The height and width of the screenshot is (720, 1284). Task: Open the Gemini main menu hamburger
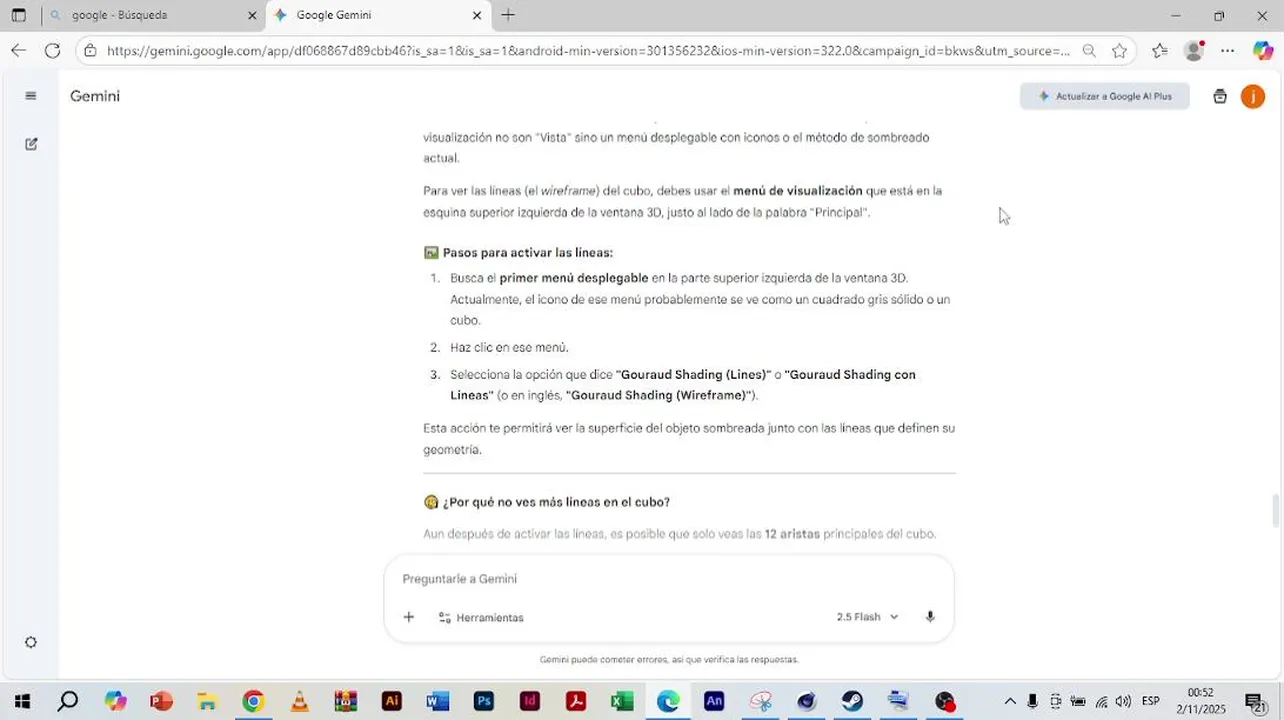tap(31, 96)
